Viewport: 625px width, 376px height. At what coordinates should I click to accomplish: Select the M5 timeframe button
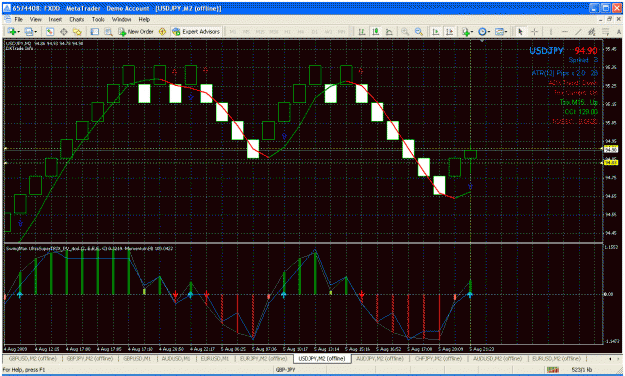point(246,31)
